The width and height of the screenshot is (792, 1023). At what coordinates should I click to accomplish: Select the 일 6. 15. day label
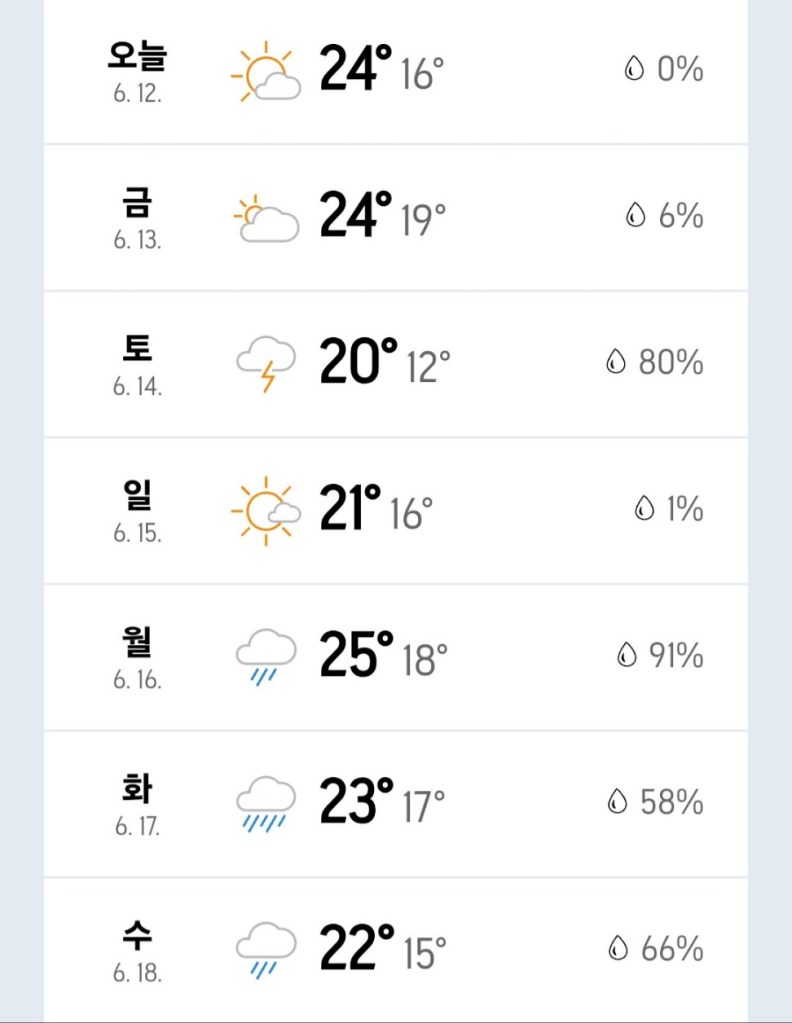click(137, 509)
